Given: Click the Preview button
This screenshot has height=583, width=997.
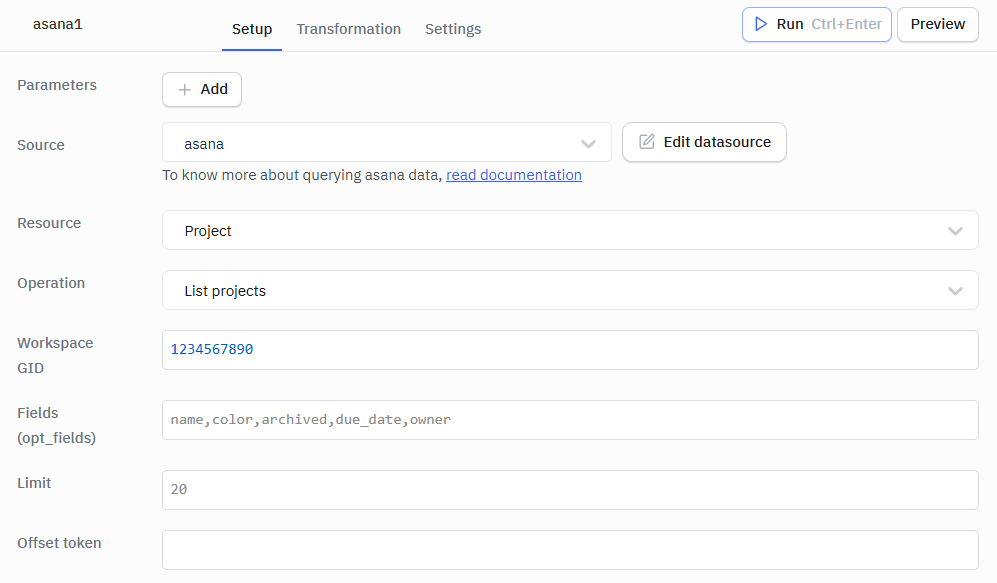Looking at the screenshot, I should point(937,25).
